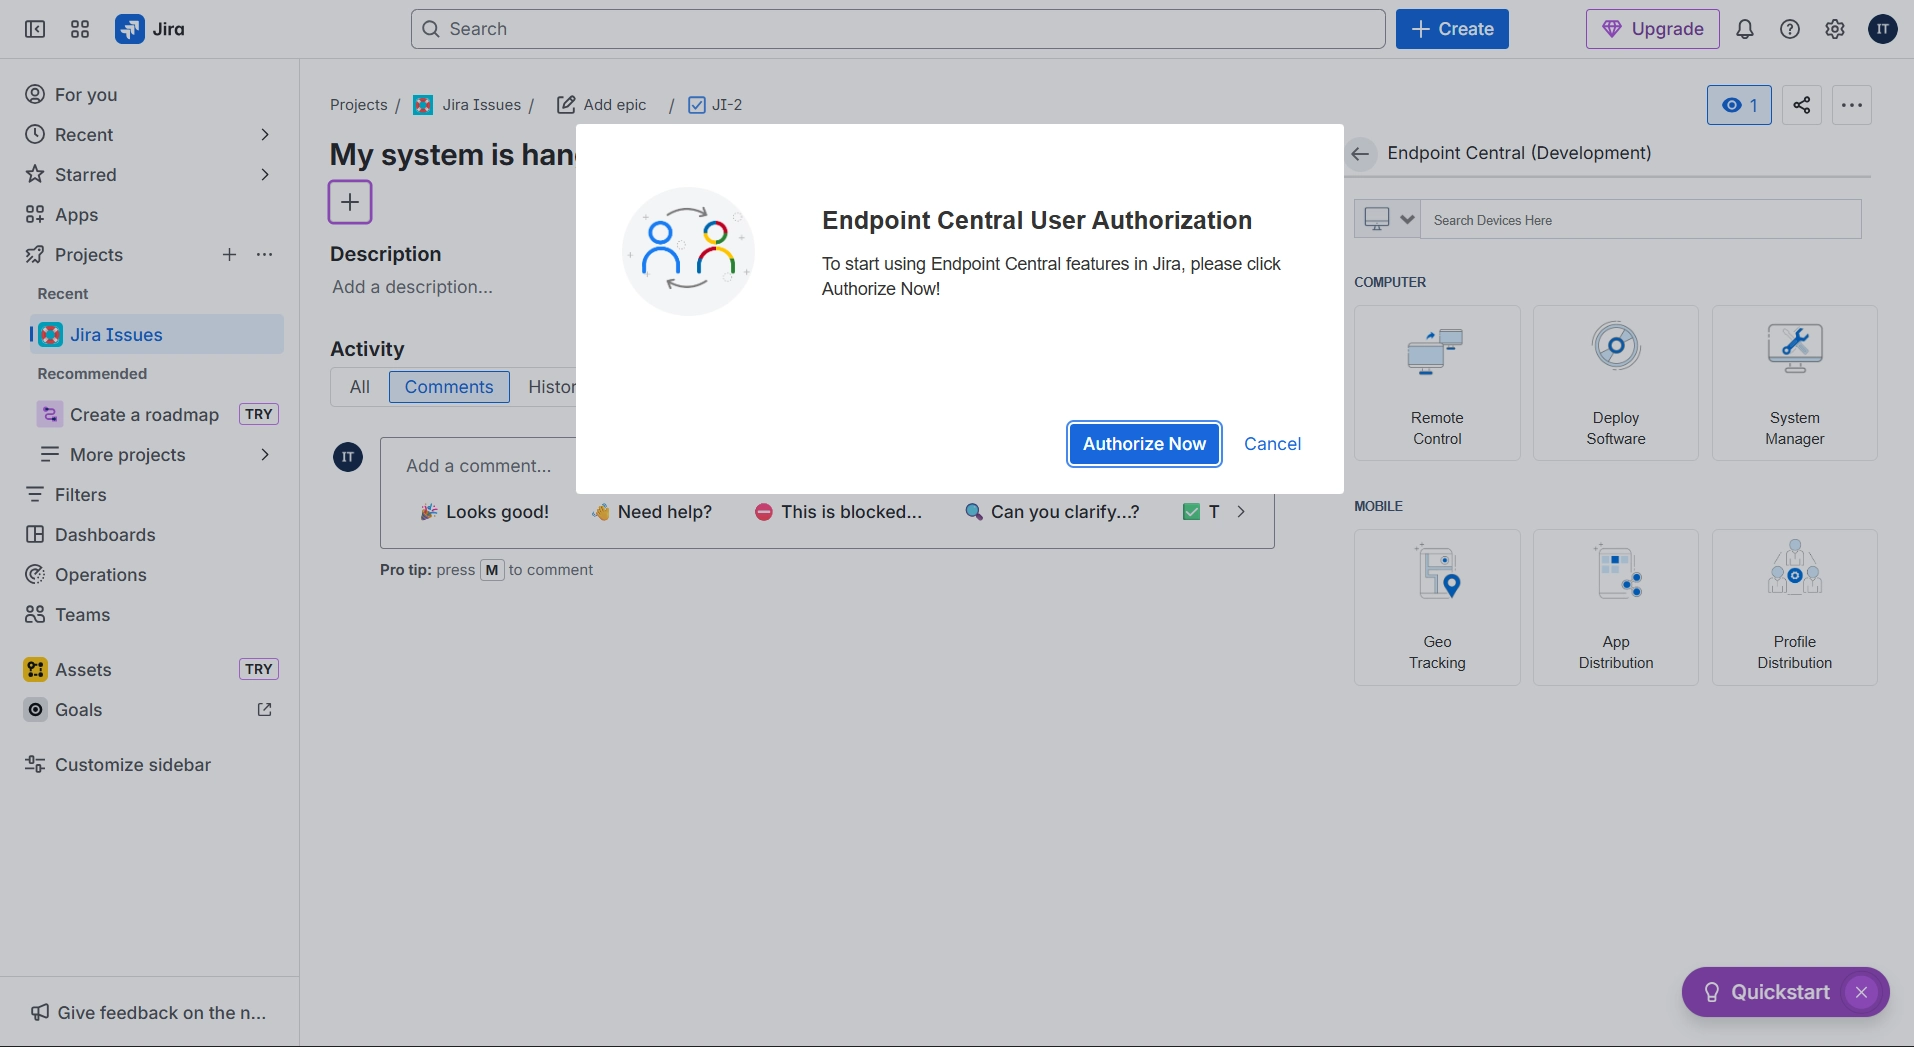Open System Manager tile
1914x1047 pixels.
[1794, 383]
